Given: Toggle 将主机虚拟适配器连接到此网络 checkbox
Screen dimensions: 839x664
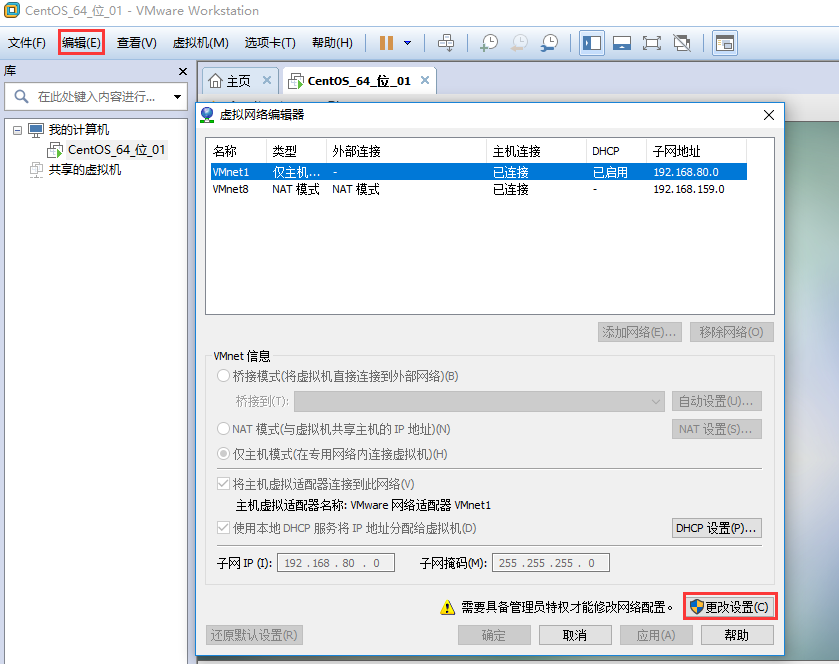Looking at the screenshot, I should pyautogui.click(x=223, y=484).
